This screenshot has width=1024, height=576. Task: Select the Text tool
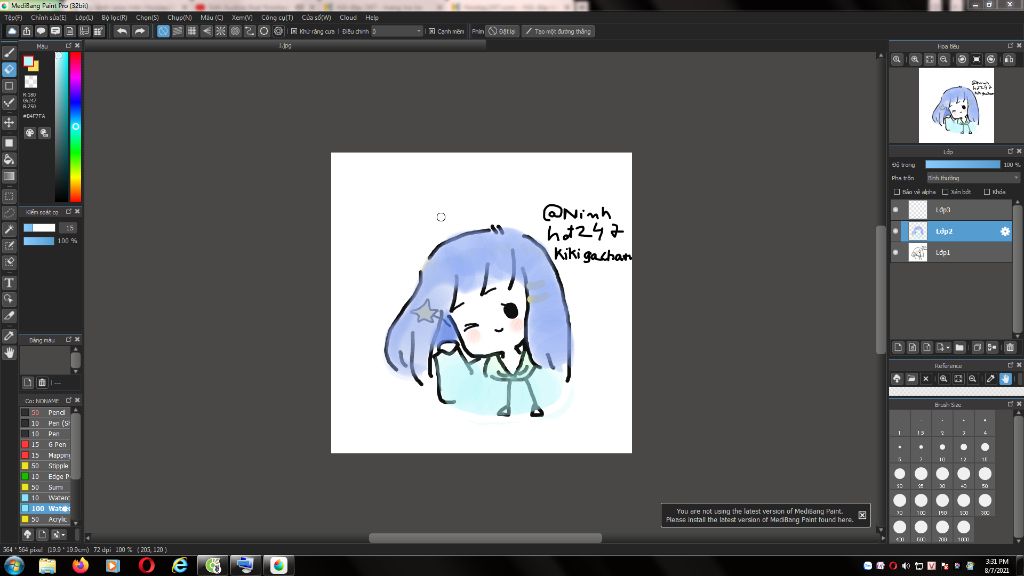9,283
